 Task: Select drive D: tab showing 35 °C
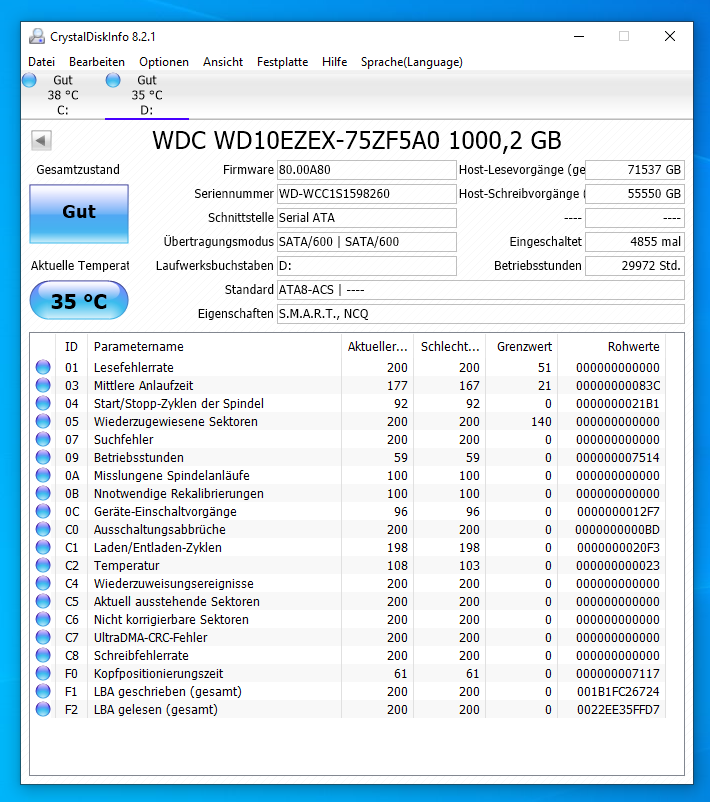[147, 95]
